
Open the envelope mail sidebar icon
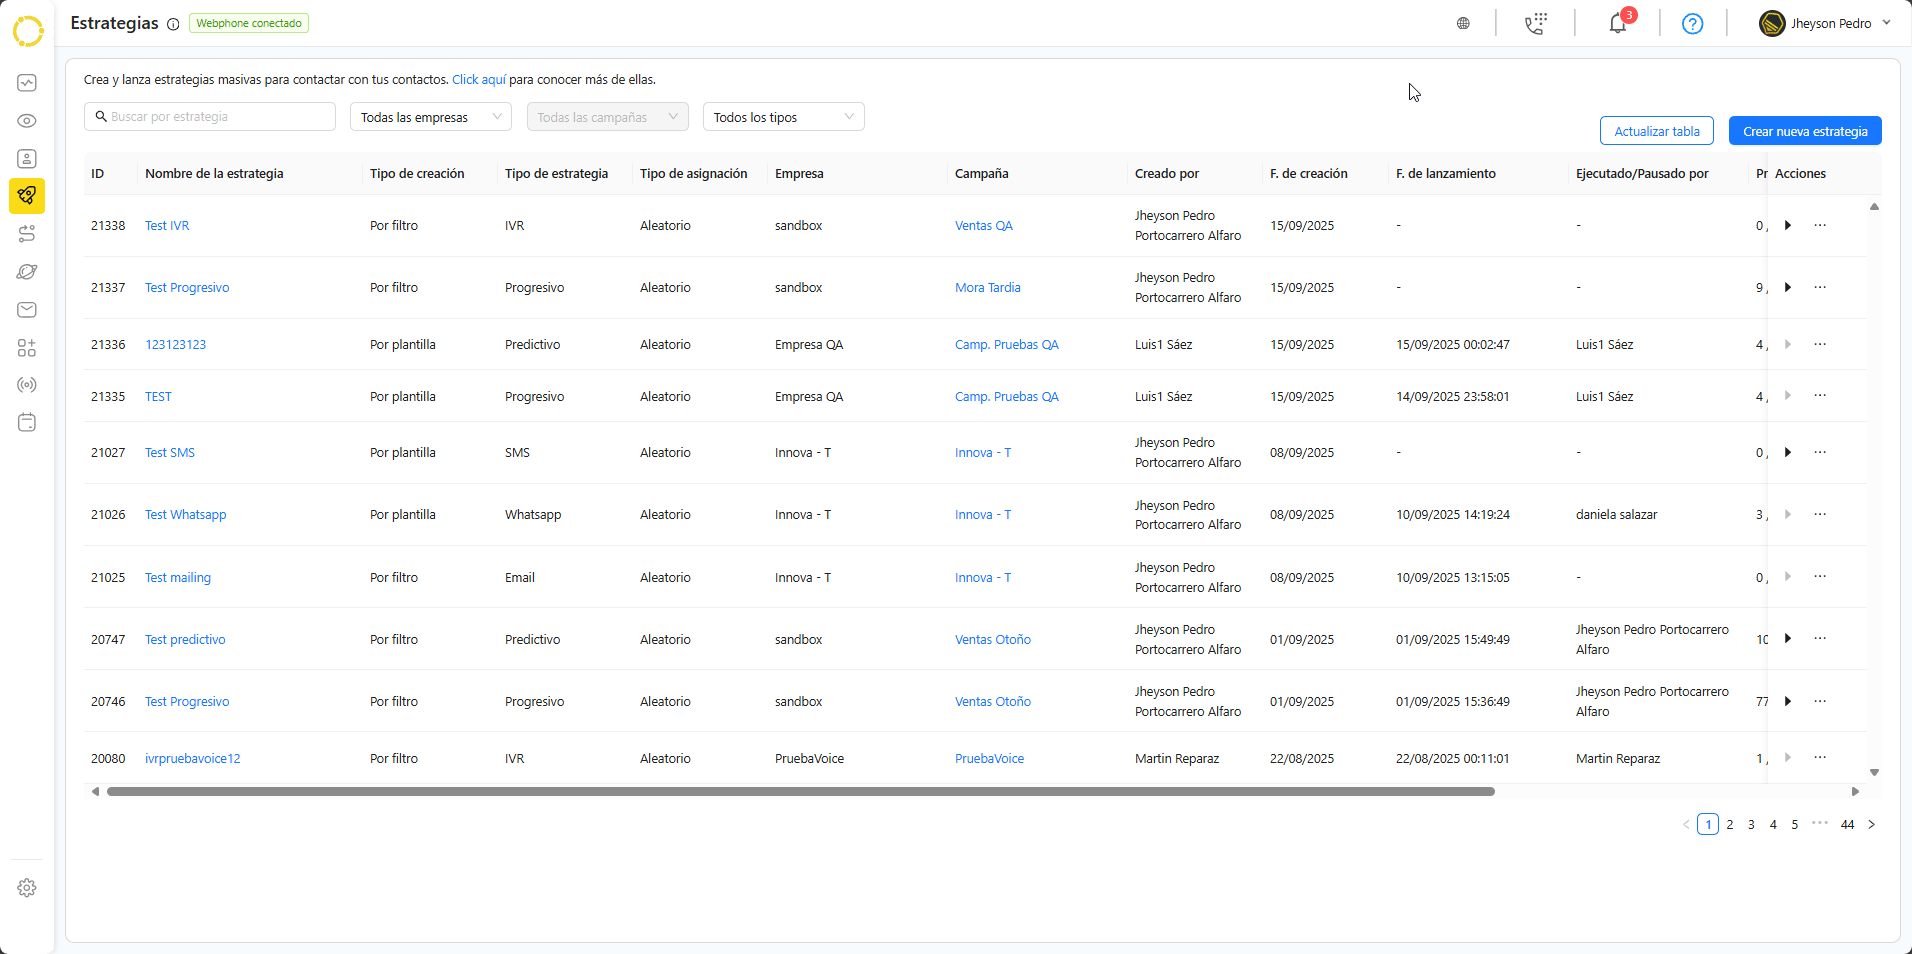(x=27, y=310)
